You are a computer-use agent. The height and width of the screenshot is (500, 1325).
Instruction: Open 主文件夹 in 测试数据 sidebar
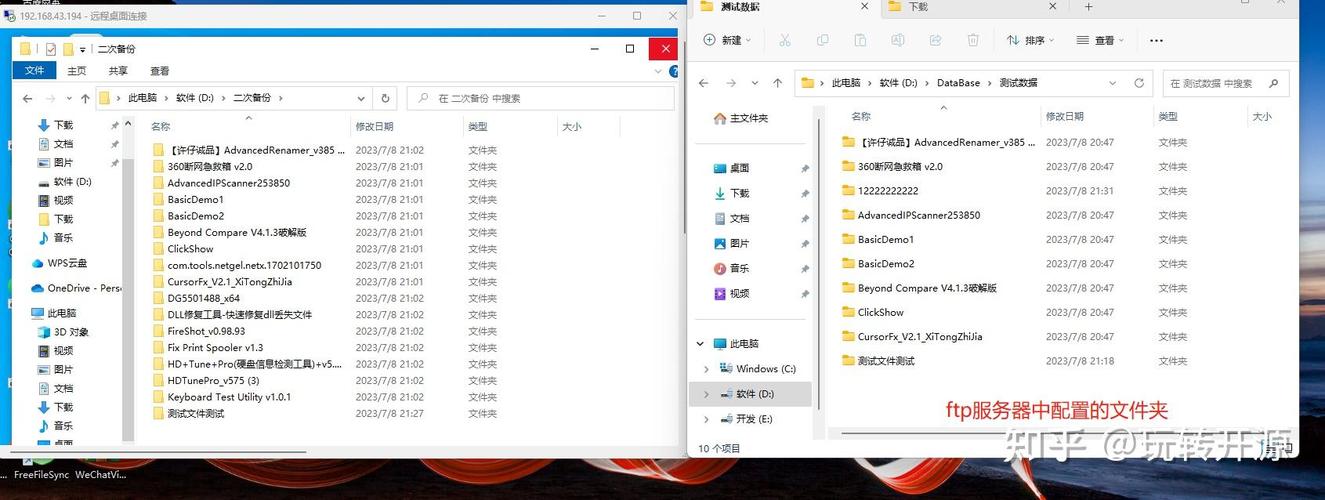point(741,118)
